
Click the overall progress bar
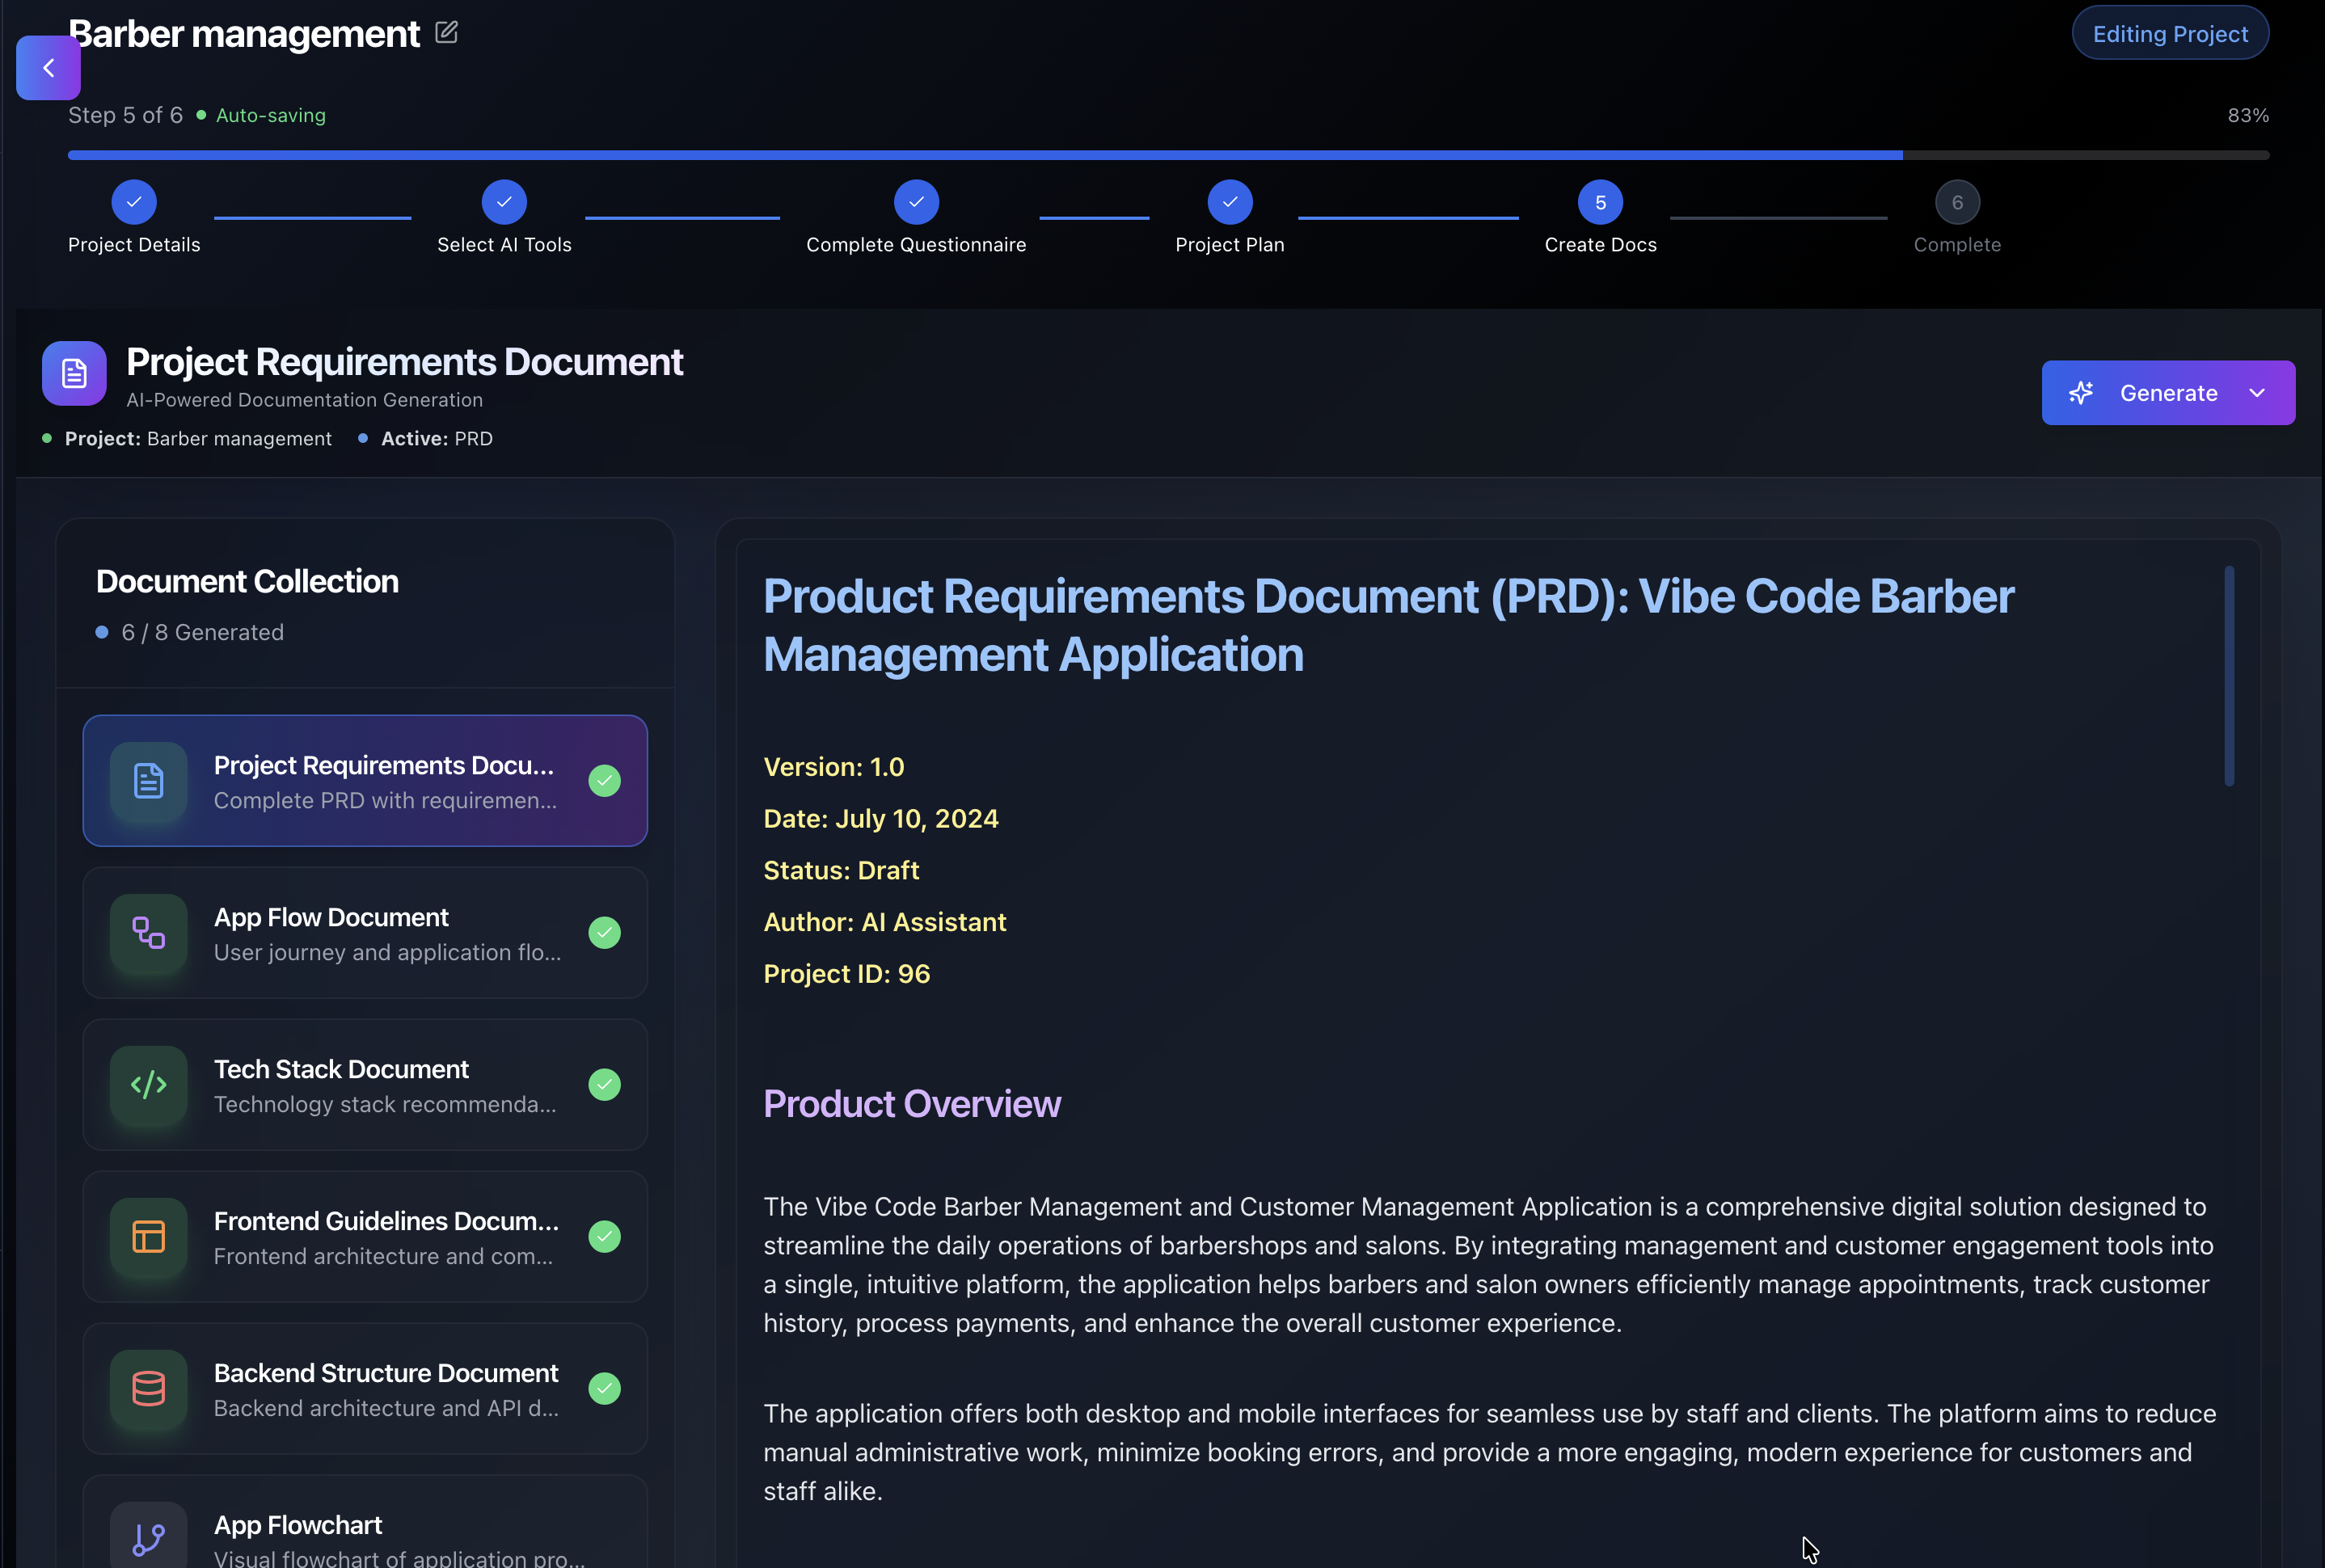point(1168,155)
